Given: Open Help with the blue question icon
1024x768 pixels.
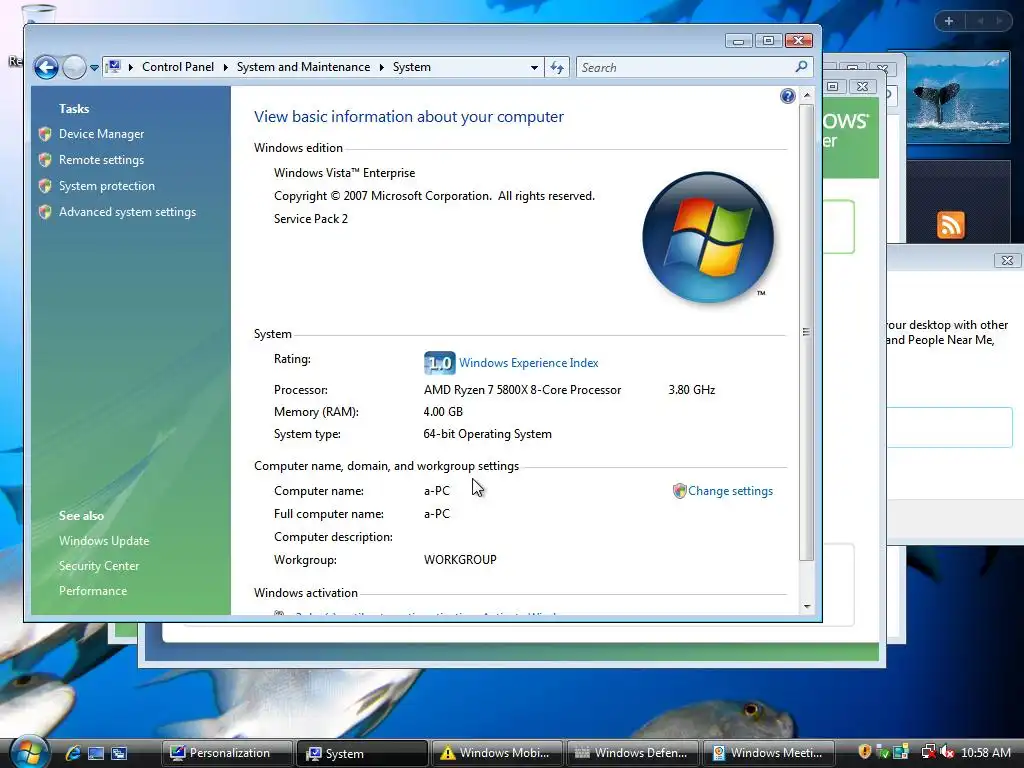Looking at the screenshot, I should (x=788, y=97).
